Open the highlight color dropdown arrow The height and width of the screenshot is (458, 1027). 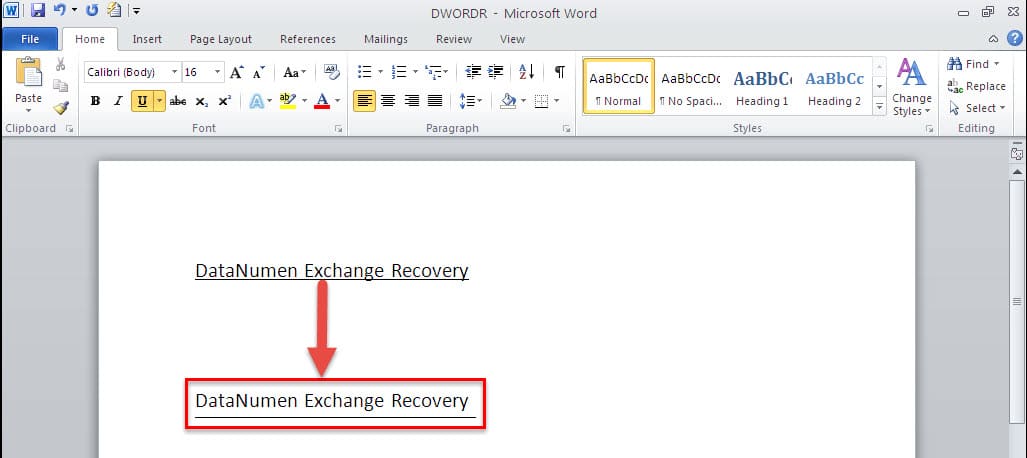(304, 101)
